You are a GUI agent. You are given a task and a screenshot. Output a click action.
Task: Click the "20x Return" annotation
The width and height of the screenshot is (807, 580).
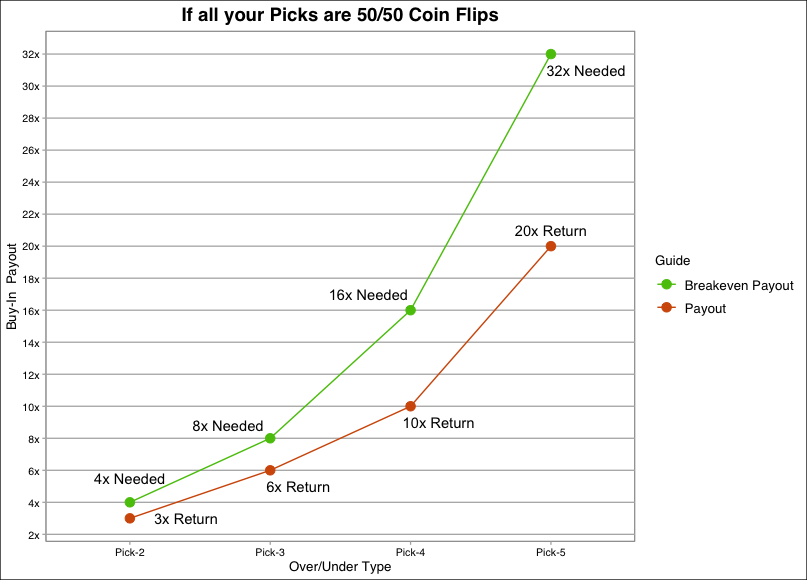tap(550, 231)
